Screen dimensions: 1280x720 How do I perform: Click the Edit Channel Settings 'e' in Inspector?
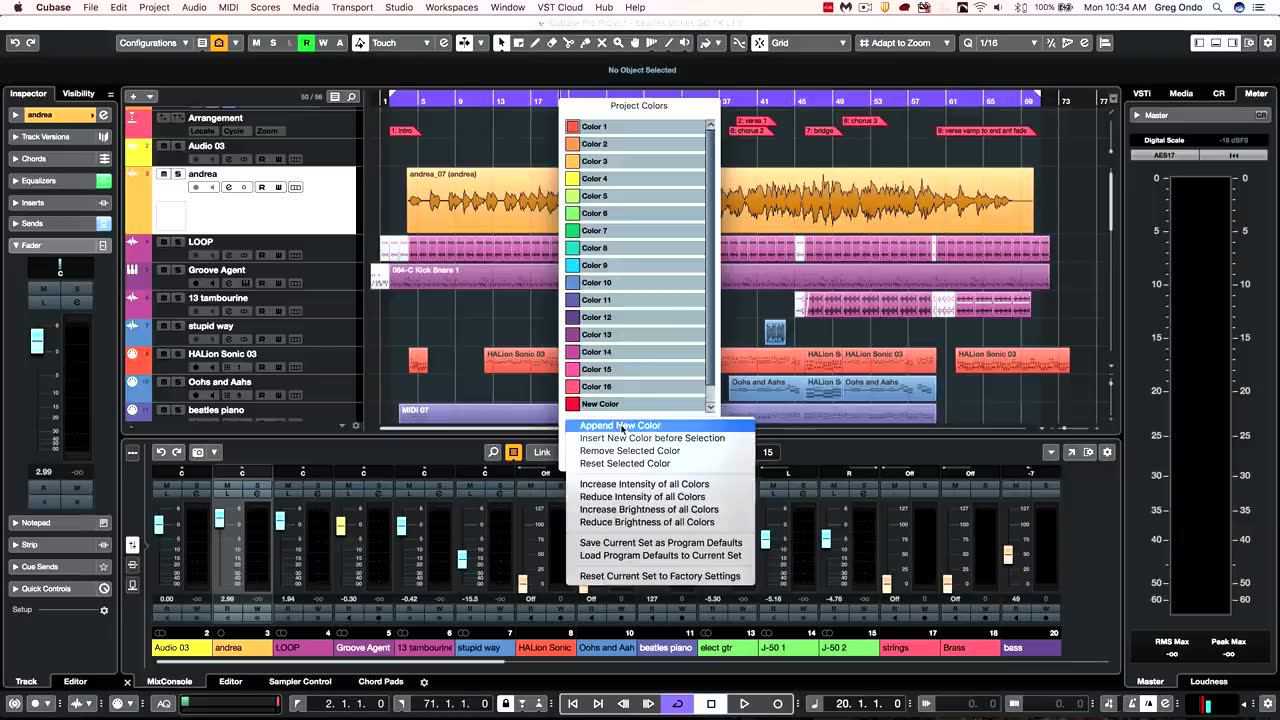point(103,115)
